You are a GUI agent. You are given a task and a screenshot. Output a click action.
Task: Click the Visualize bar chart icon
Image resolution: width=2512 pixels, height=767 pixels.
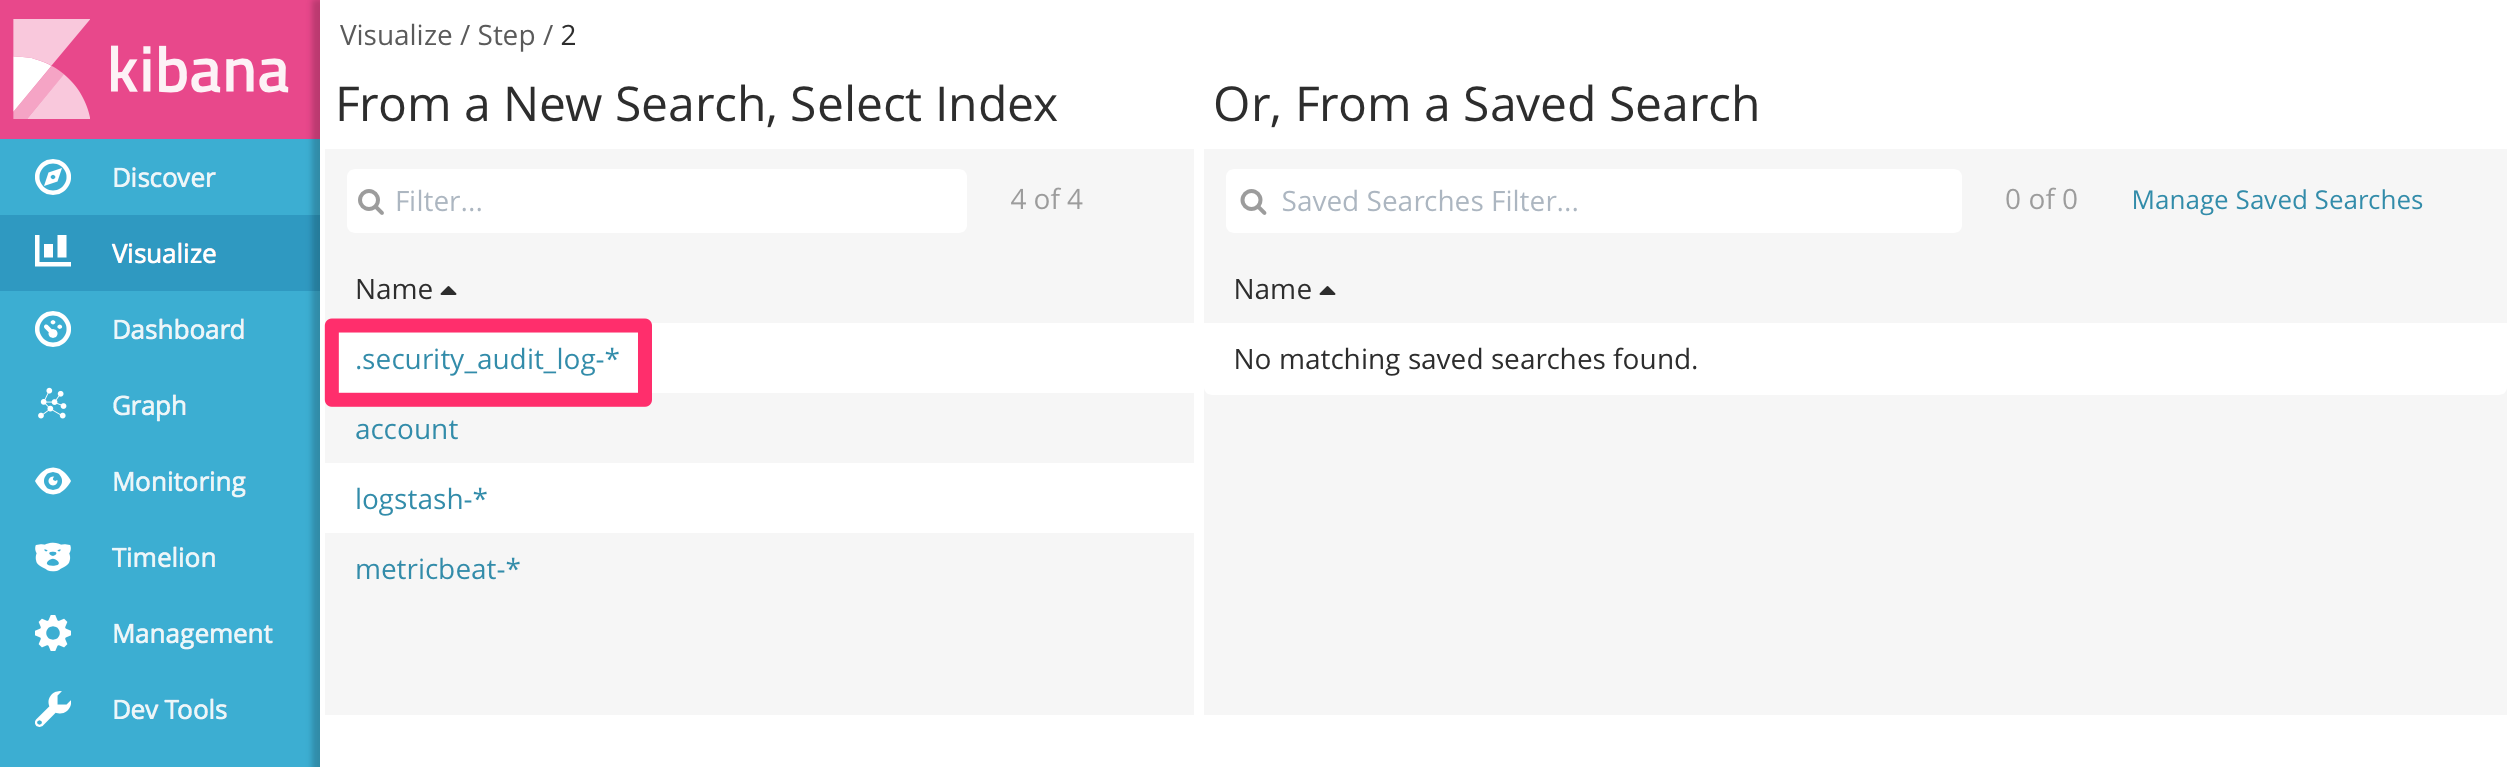point(53,251)
